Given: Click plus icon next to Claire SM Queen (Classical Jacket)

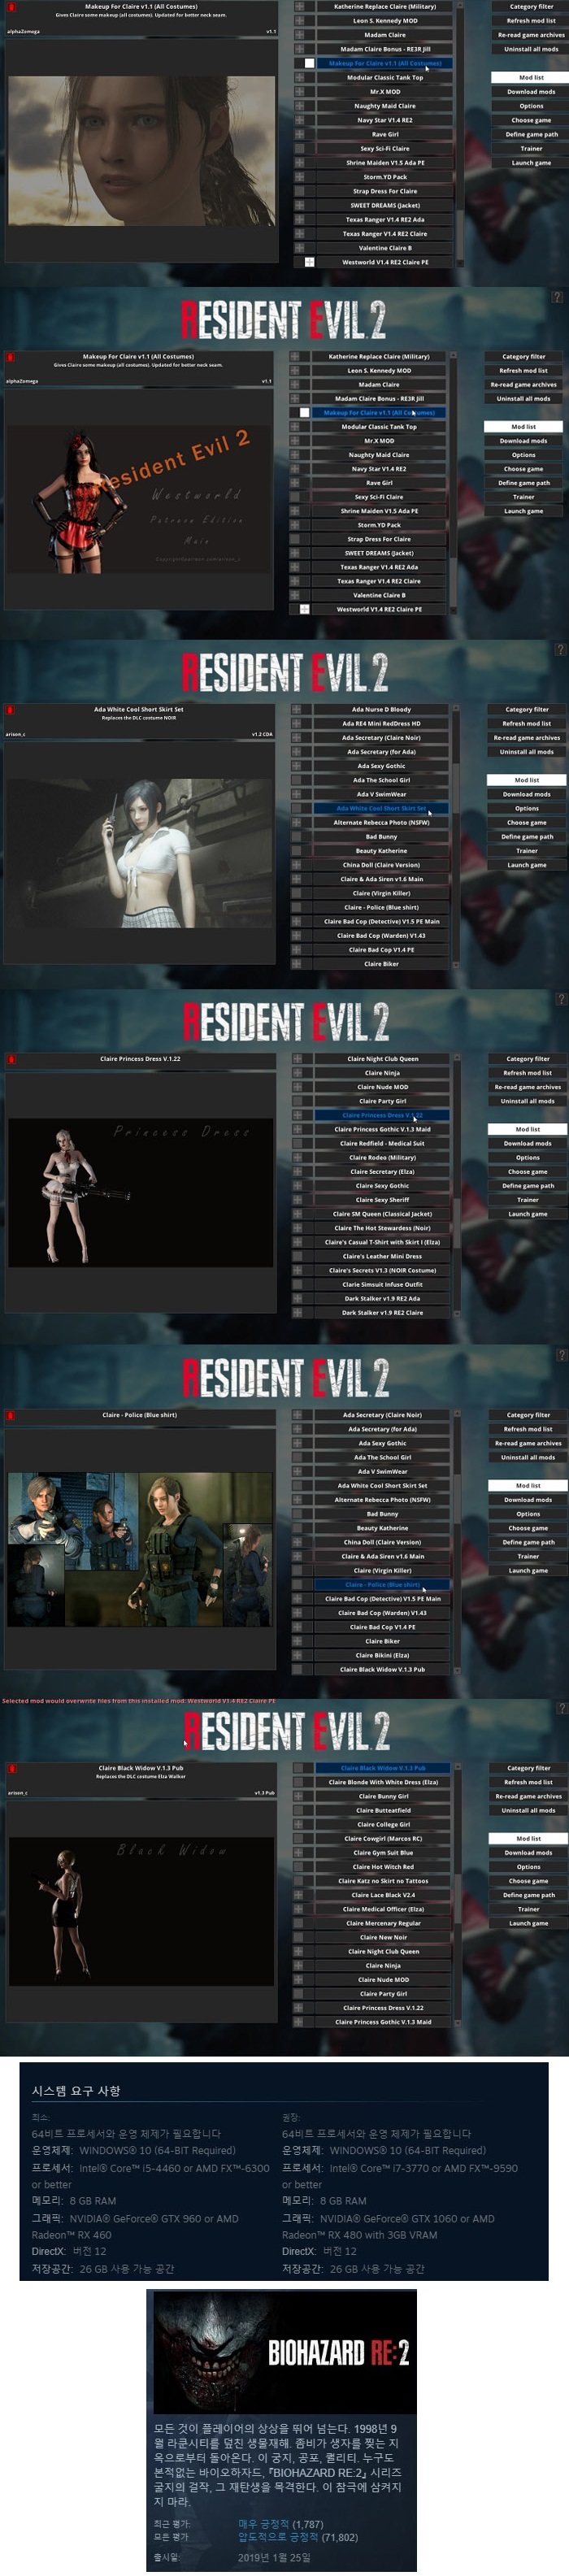Looking at the screenshot, I should pyautogui.click(x=297, y=1214).
